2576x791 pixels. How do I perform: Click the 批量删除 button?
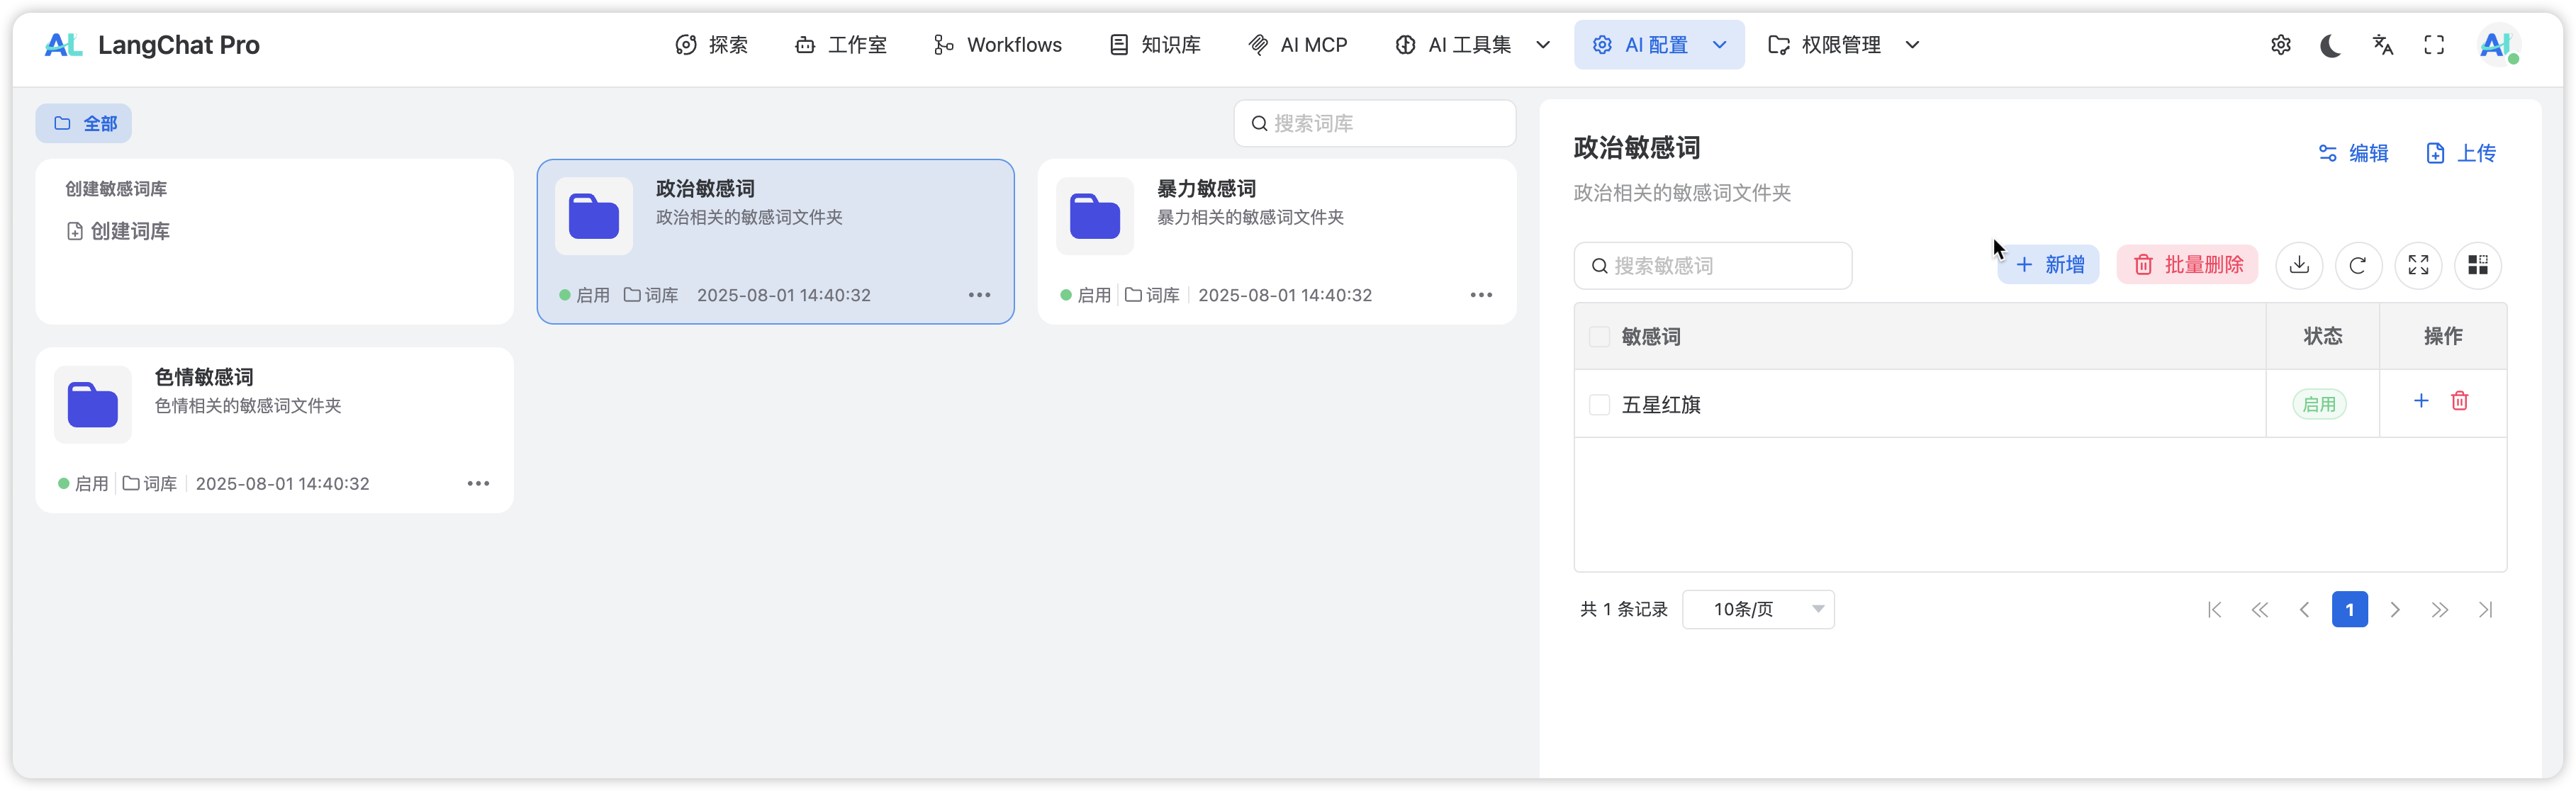(2187, 265)
